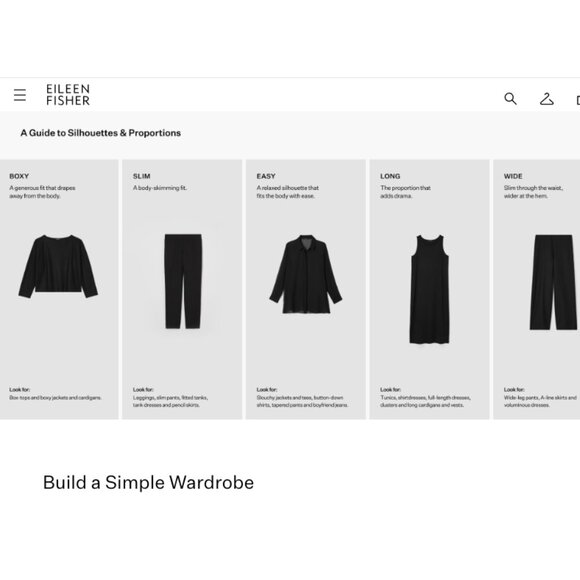The height and width of the screenshot is (580, 580).
Task: Click the LONG silhouette heading
Action: (390, 176)
